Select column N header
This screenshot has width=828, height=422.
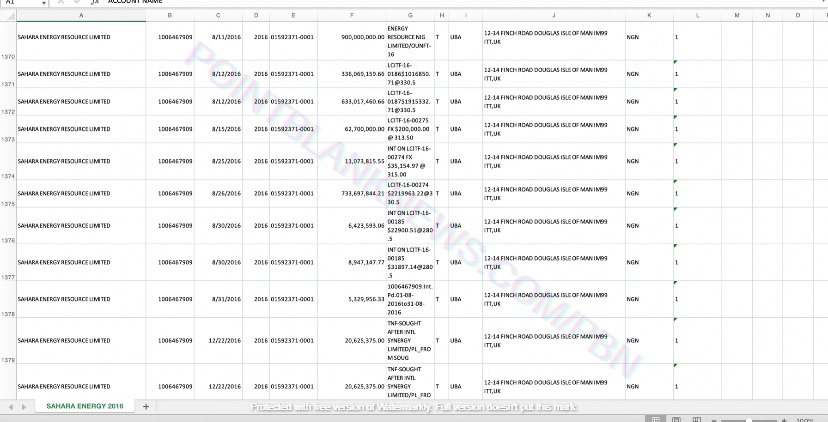pos(767,15)
